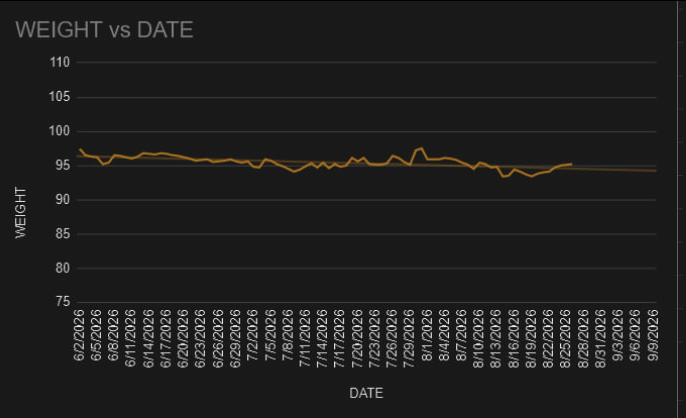Click the 80 y-axis tick label
Image resolution: width=686 pixels, height=418 pixels.
coord(63,268)
